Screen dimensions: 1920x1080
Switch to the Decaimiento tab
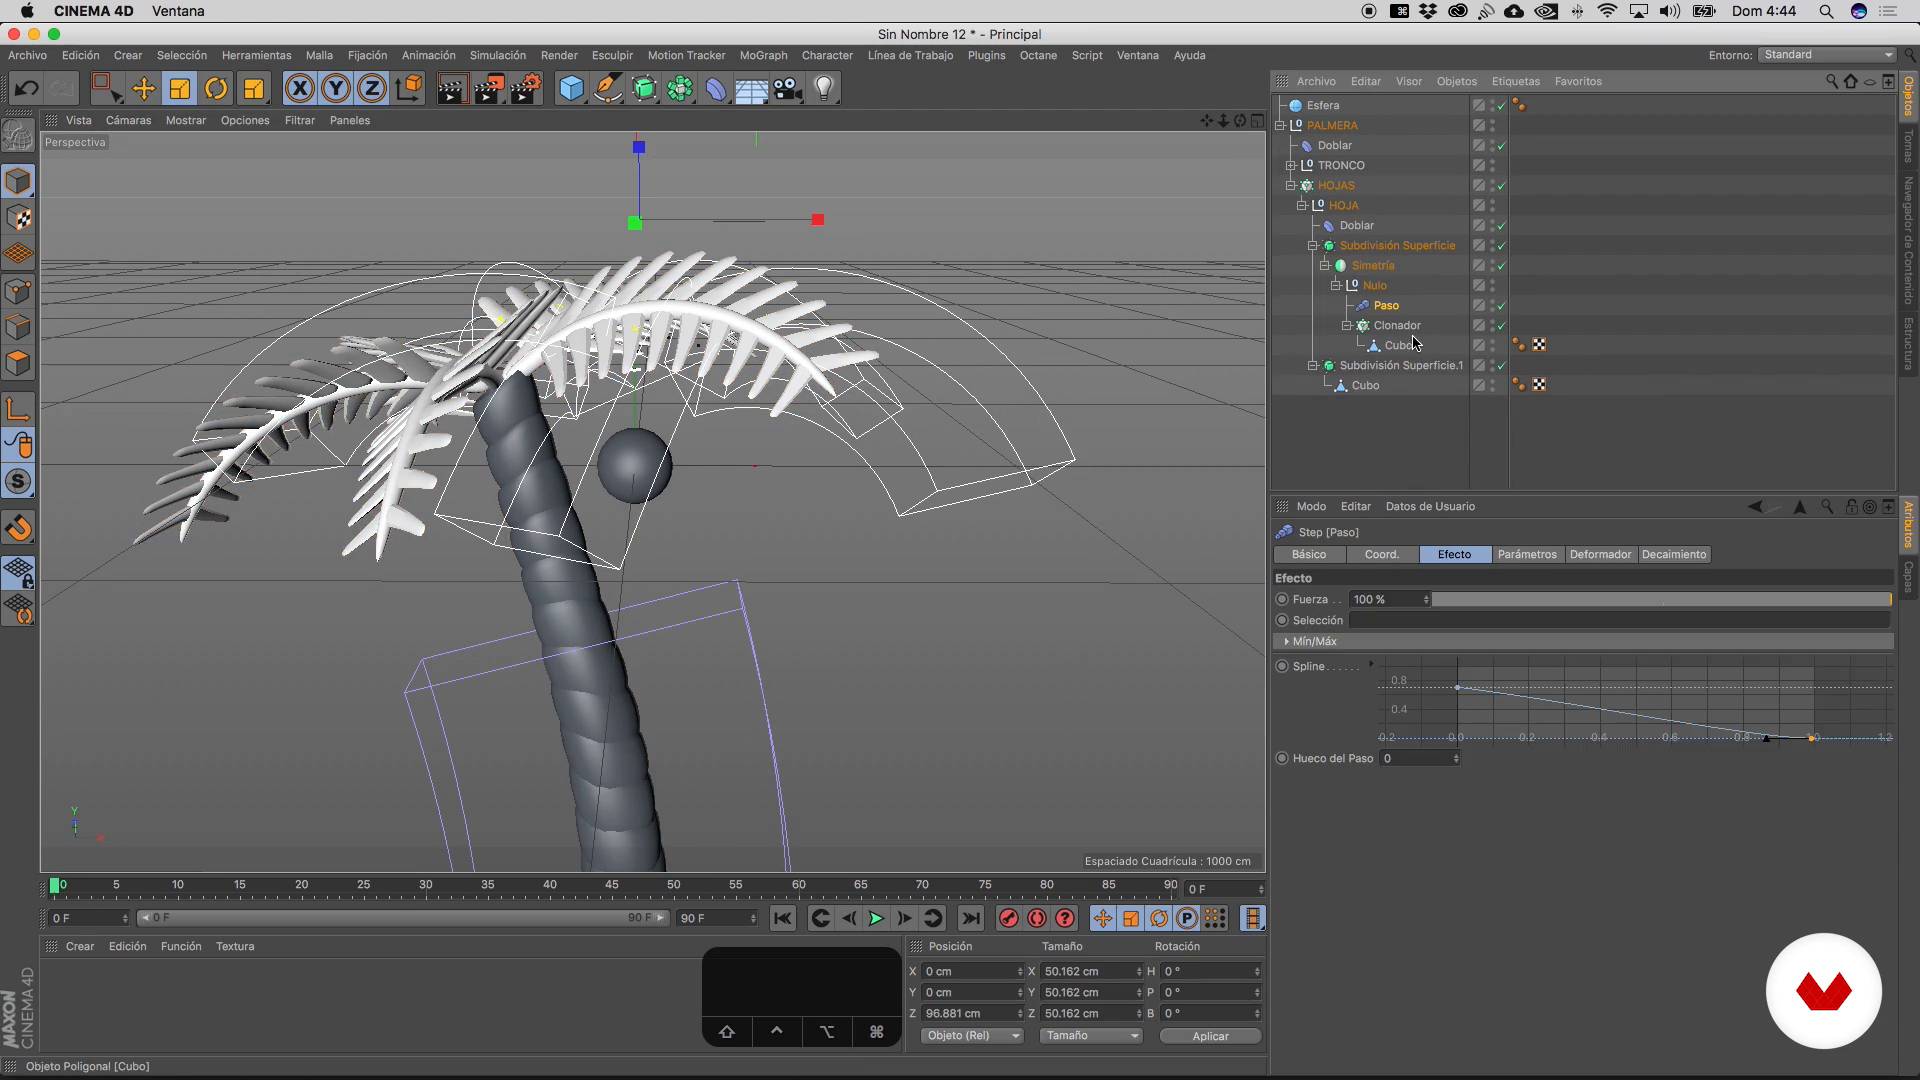(x=1674, y=554)
